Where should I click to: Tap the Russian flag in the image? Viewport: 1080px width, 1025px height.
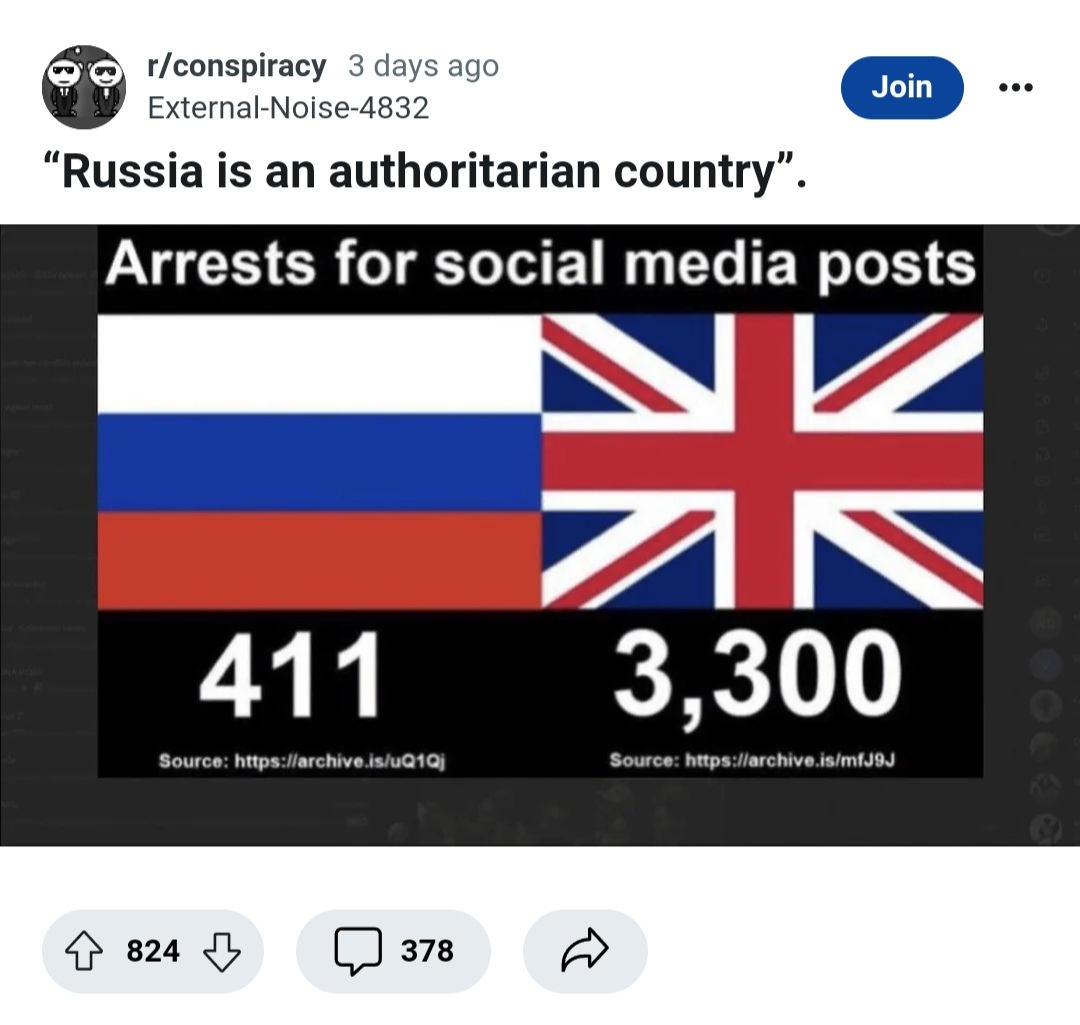pyautogui.click(x=320, y=460)
